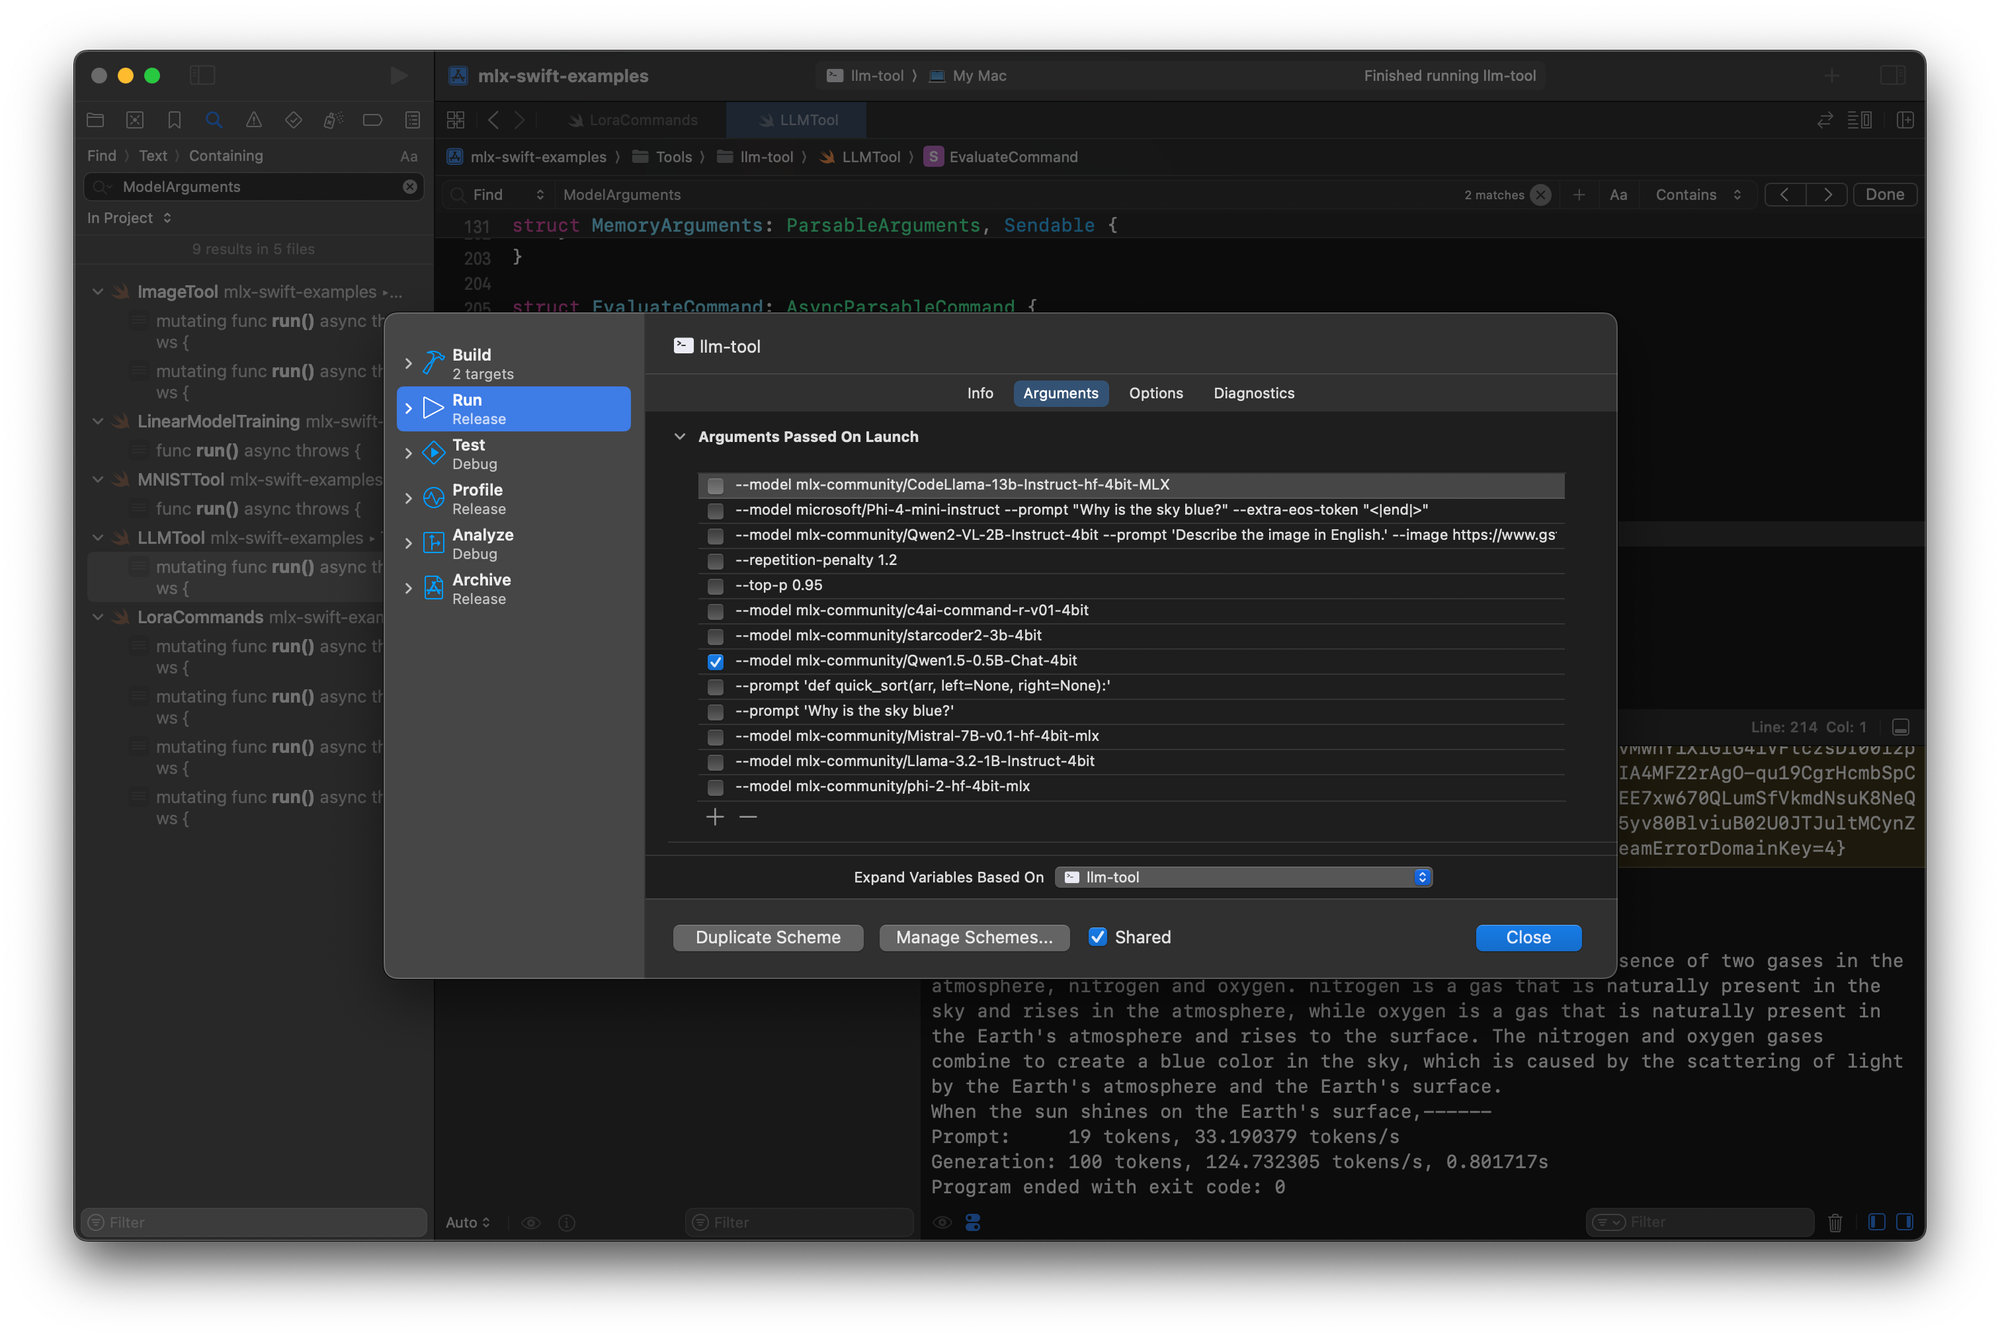
Task: Enable the Phi-4-mini-instruct model argument
Action: tap(715, 510)
